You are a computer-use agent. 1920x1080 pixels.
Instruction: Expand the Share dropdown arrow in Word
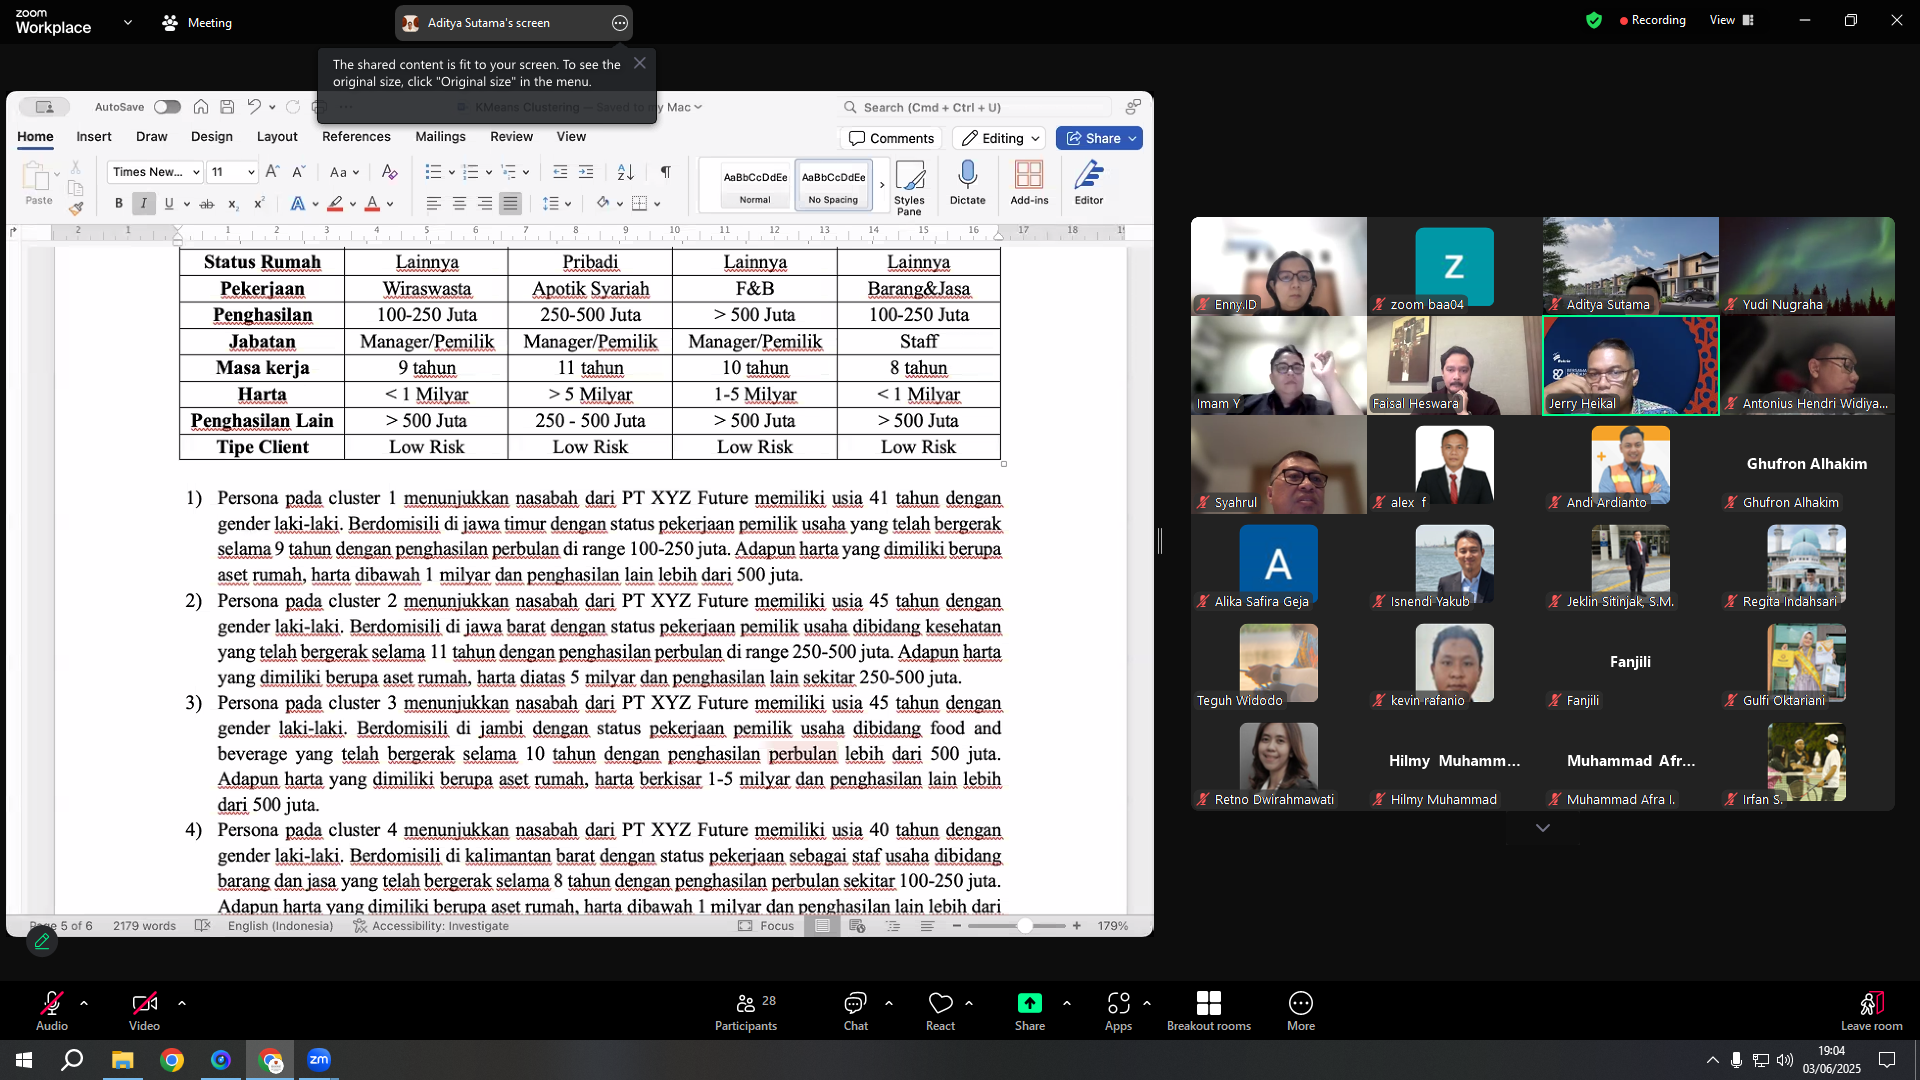tap(1133, 139)
